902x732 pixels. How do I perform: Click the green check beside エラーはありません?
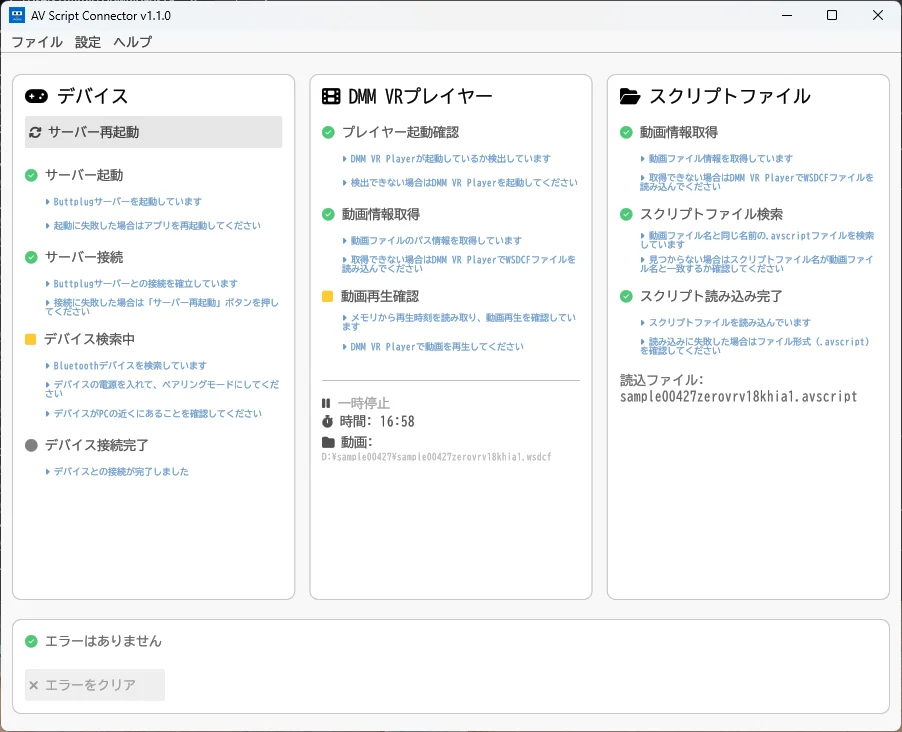[x=31, y=641]
